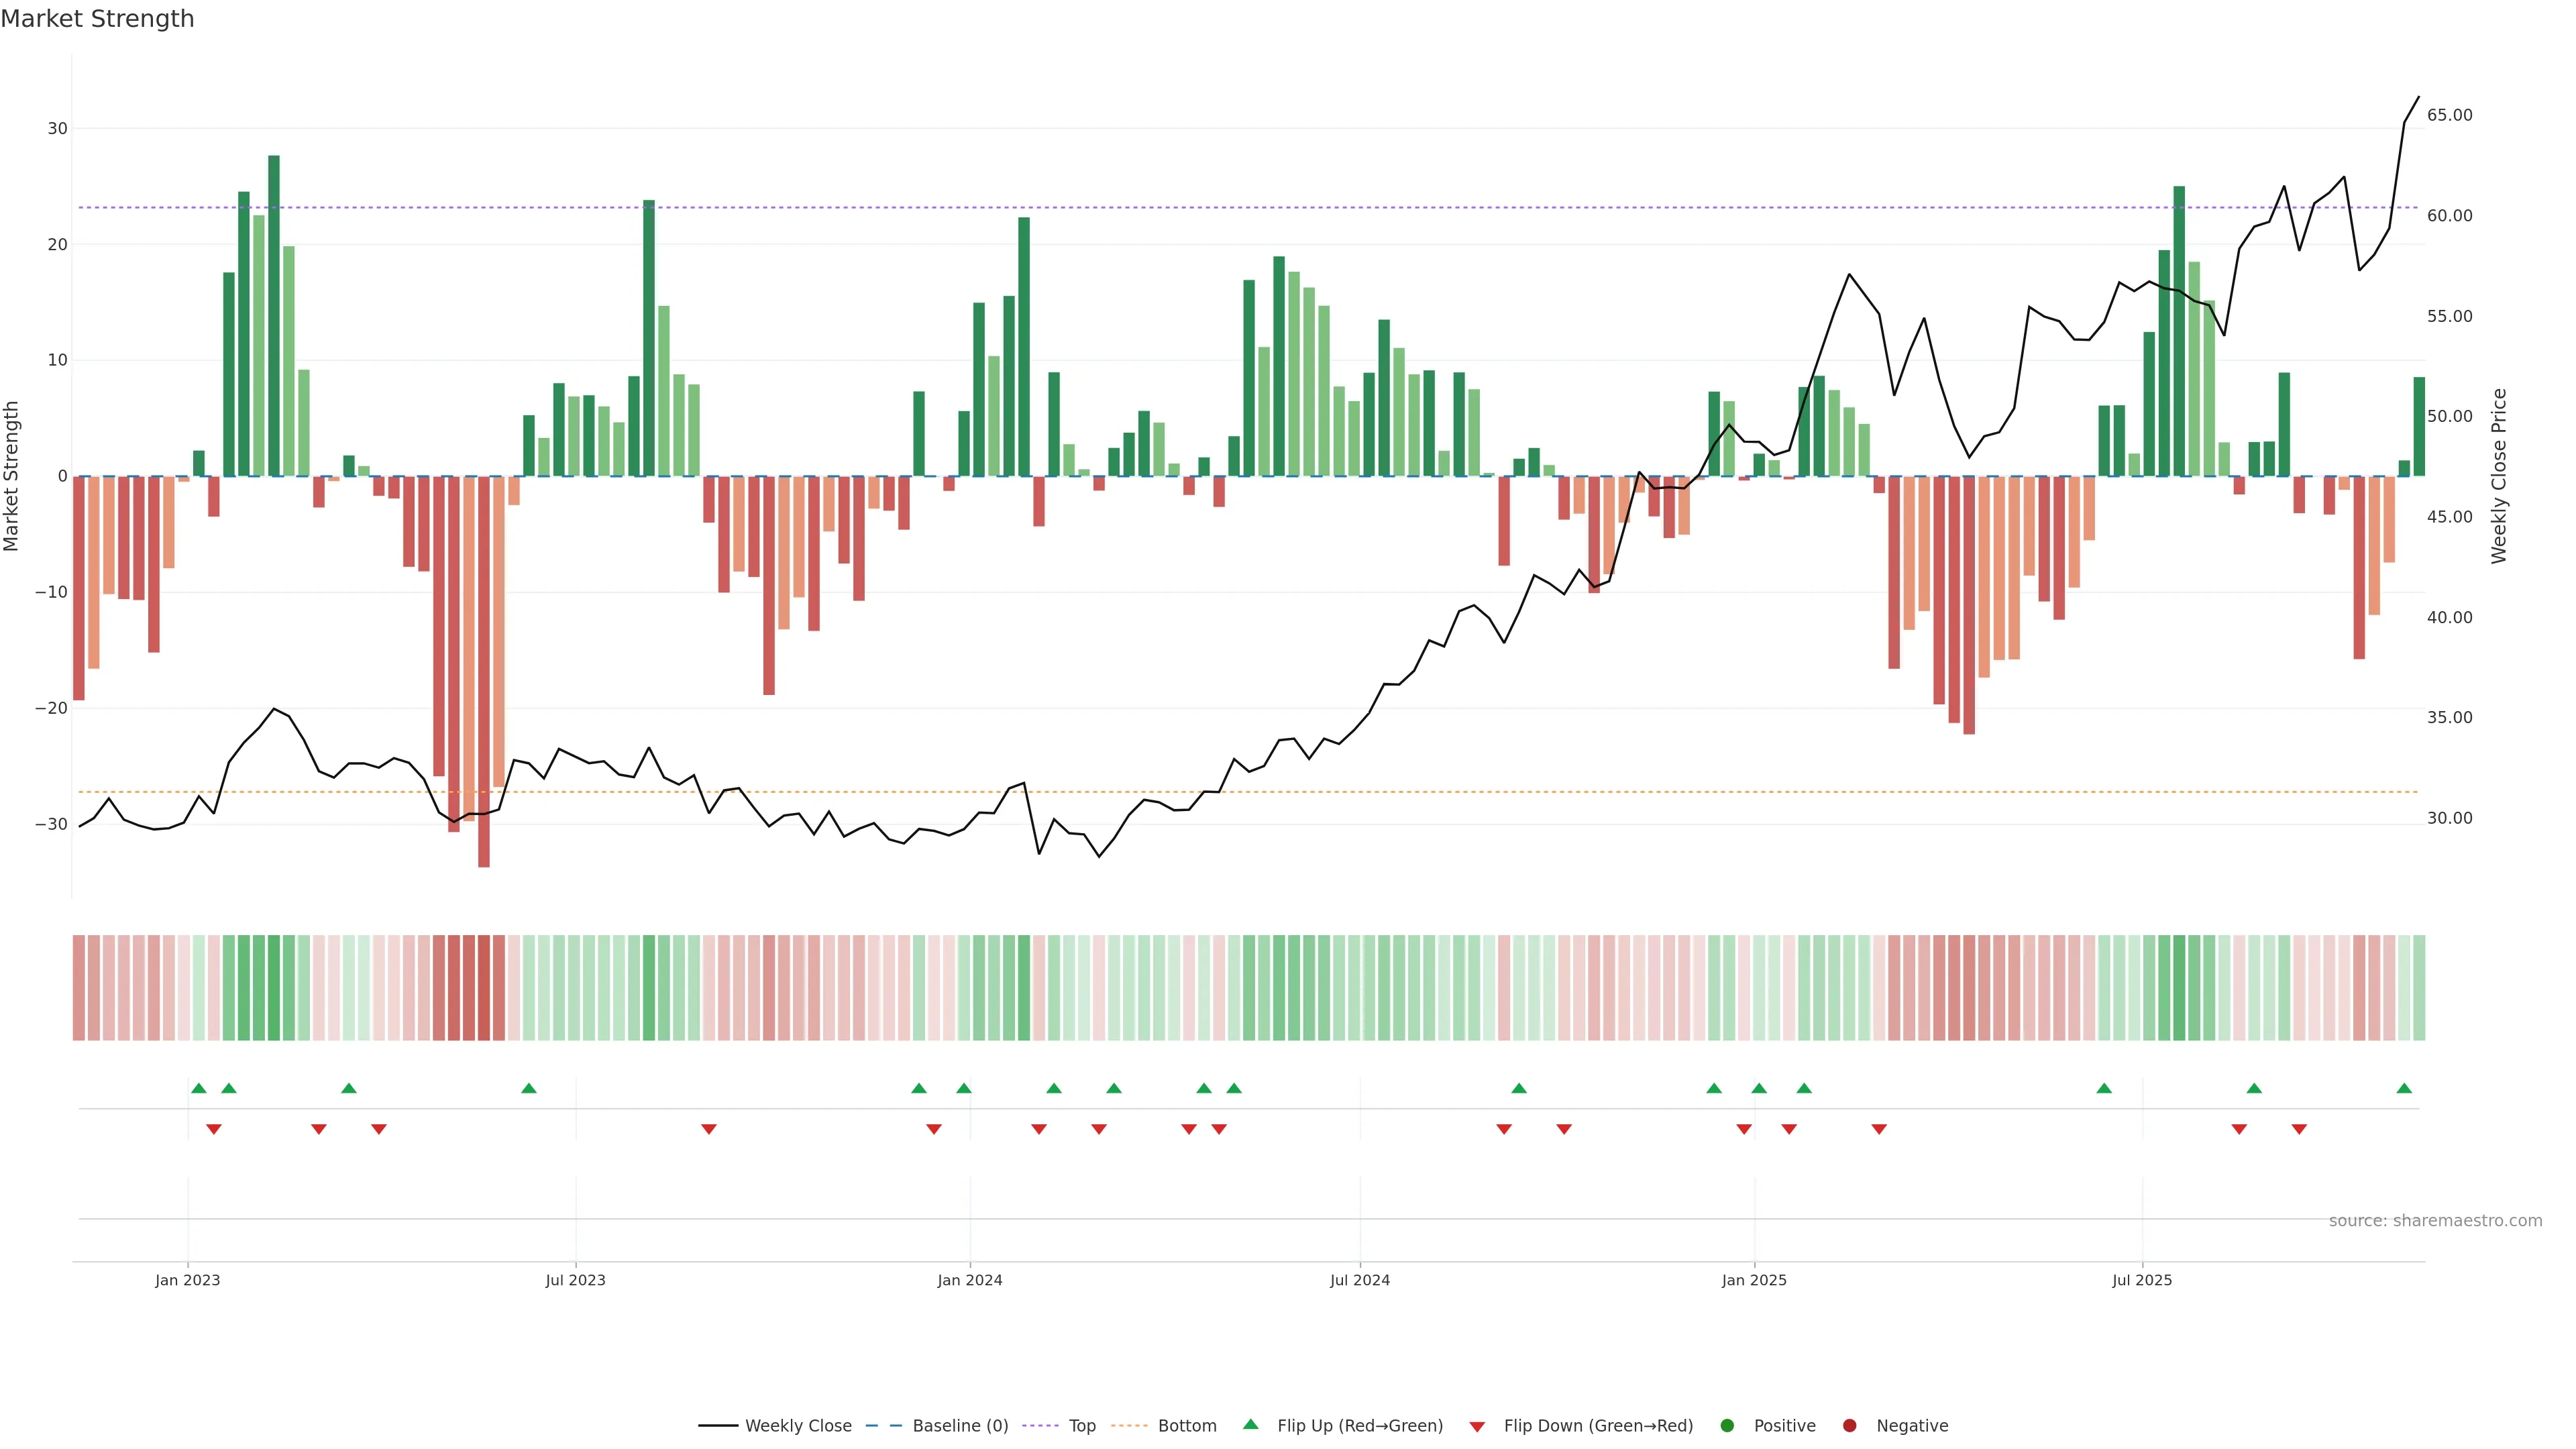This screenshot has width=2576, height=1449.
Task: Click the red Flip Down legend triangle
Action: [1477, 1426]
